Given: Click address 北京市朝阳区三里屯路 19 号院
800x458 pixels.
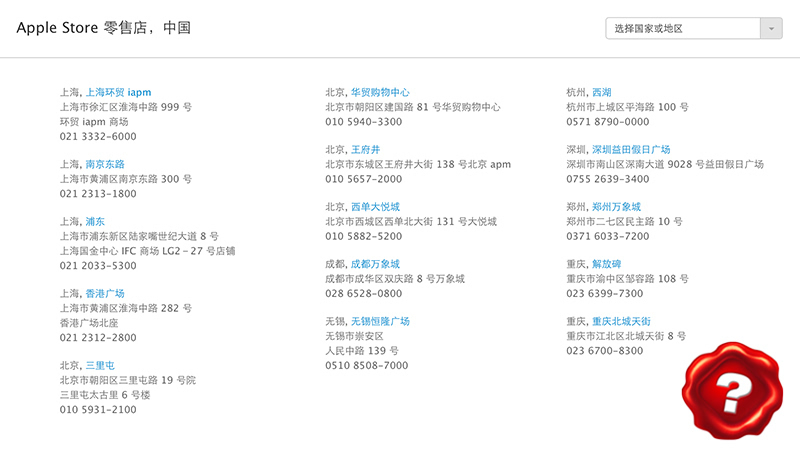Looking at the screenshot, I should [x=128, y=380].
